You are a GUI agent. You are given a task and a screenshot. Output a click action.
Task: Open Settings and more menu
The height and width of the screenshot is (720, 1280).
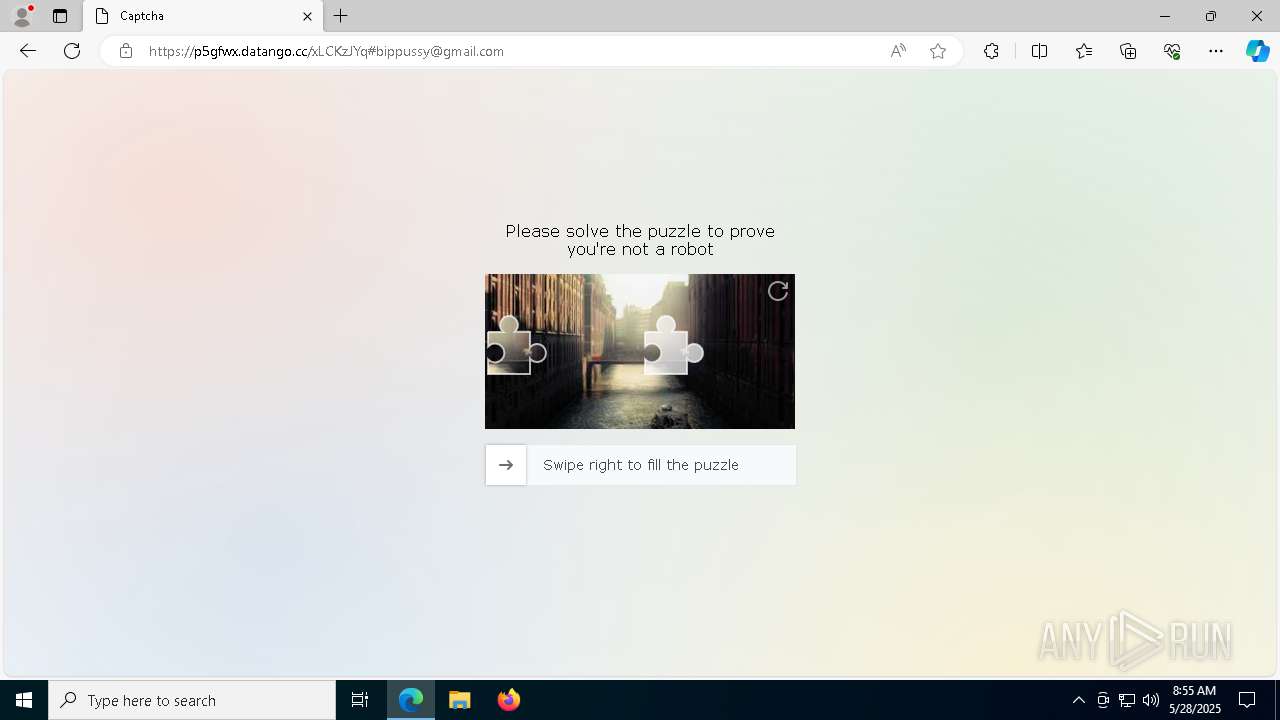1216,51
